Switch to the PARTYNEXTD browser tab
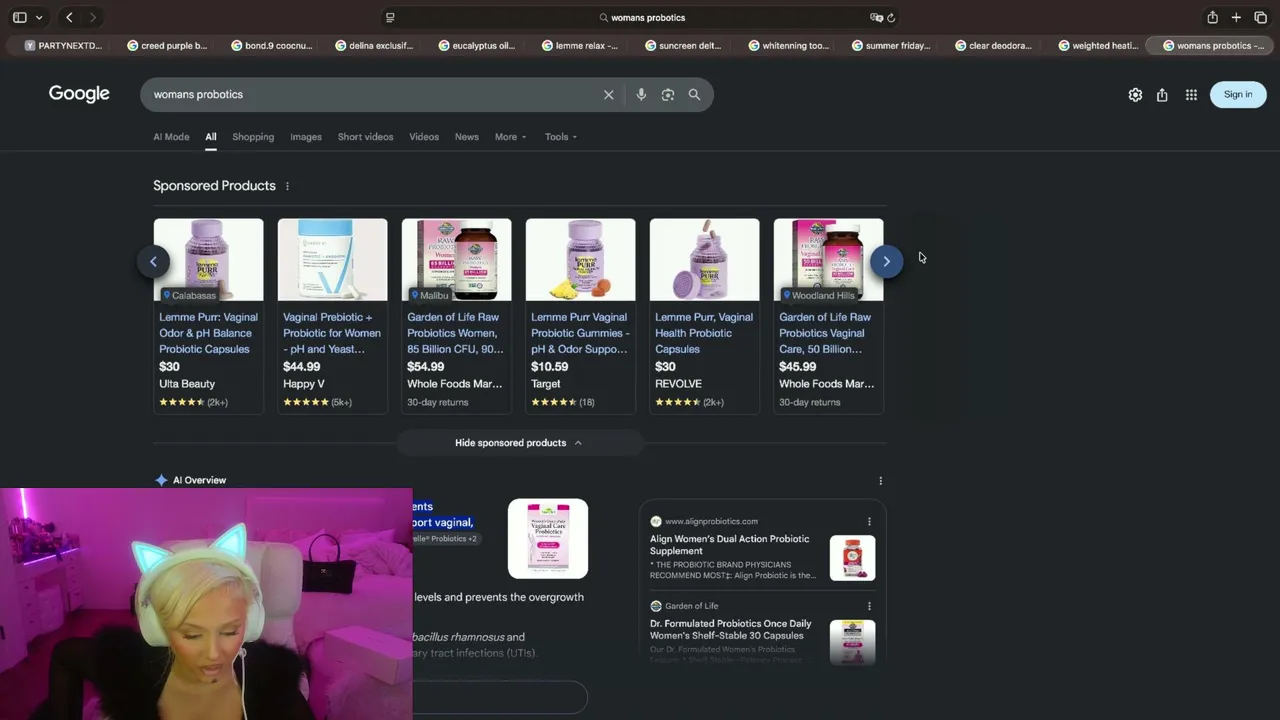The image size is (1280, 720). click(x=63, y=45)
